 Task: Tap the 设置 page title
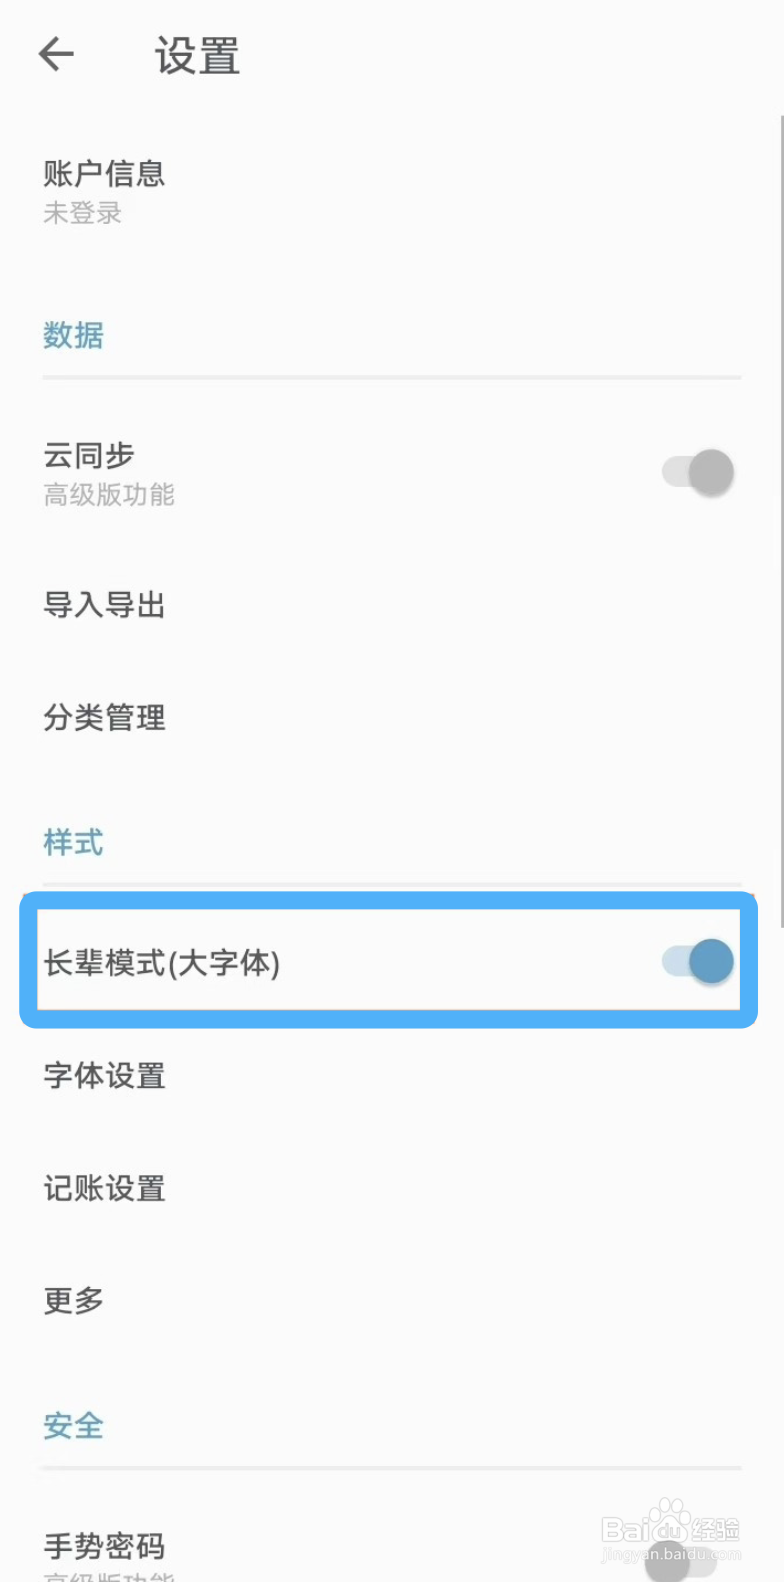point(197,56)
